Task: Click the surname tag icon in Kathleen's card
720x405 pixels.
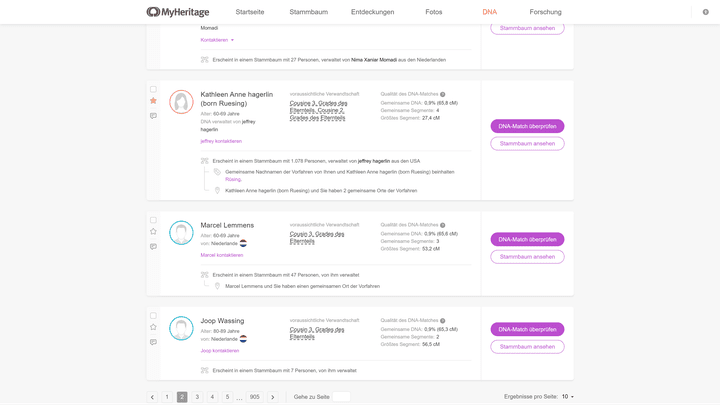Action: [x=217, y=172]
